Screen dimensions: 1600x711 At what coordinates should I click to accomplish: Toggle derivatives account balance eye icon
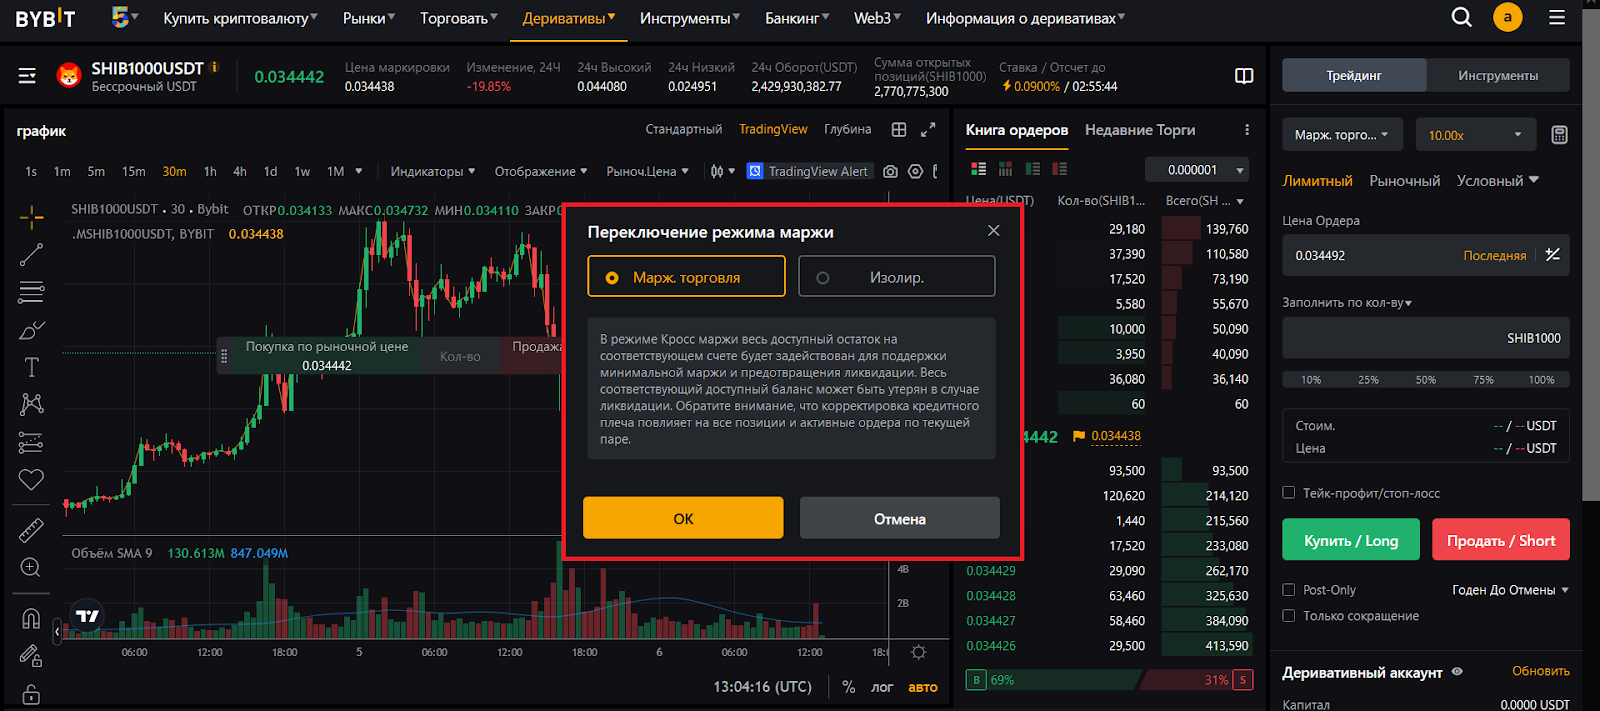[x=1457, y=672]
